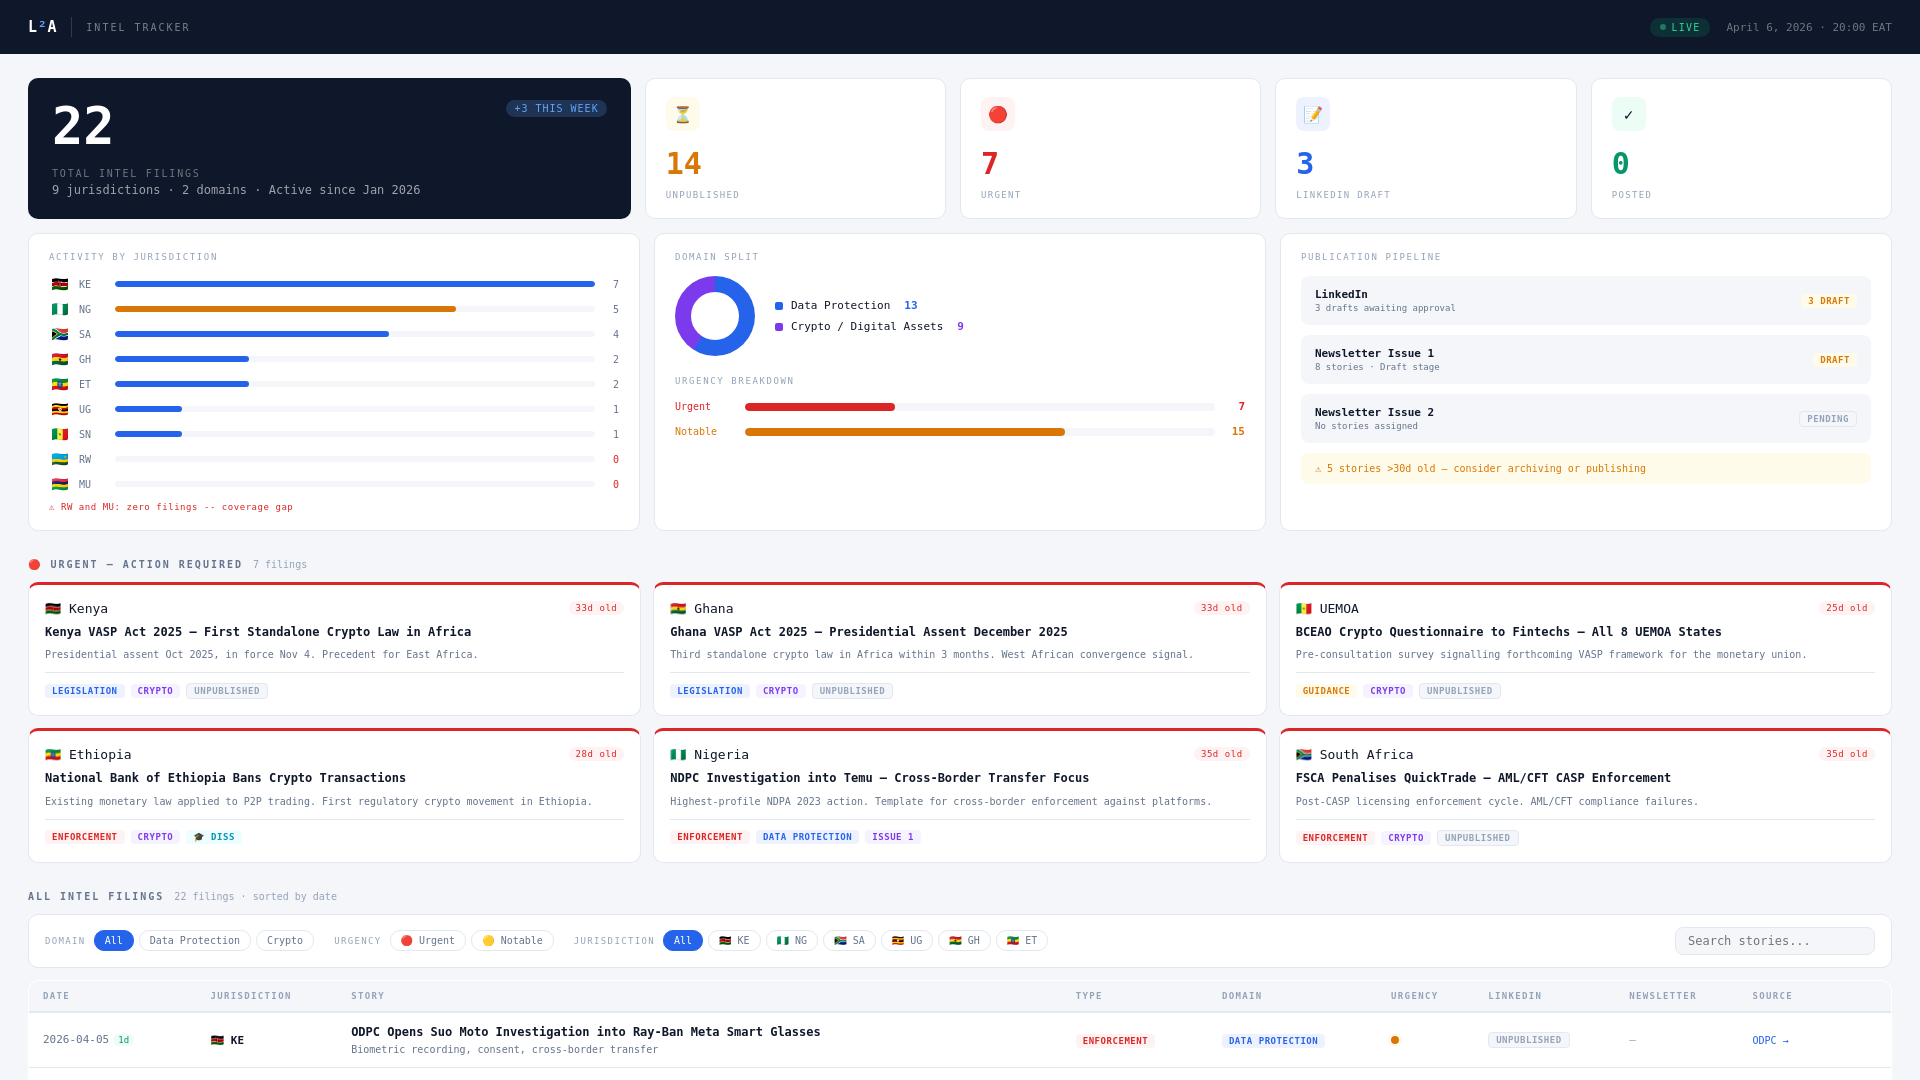Click the flag on the Kenya VASP Act card
The height and width of the screenshot is (1080, 1920).
(53, 608)
